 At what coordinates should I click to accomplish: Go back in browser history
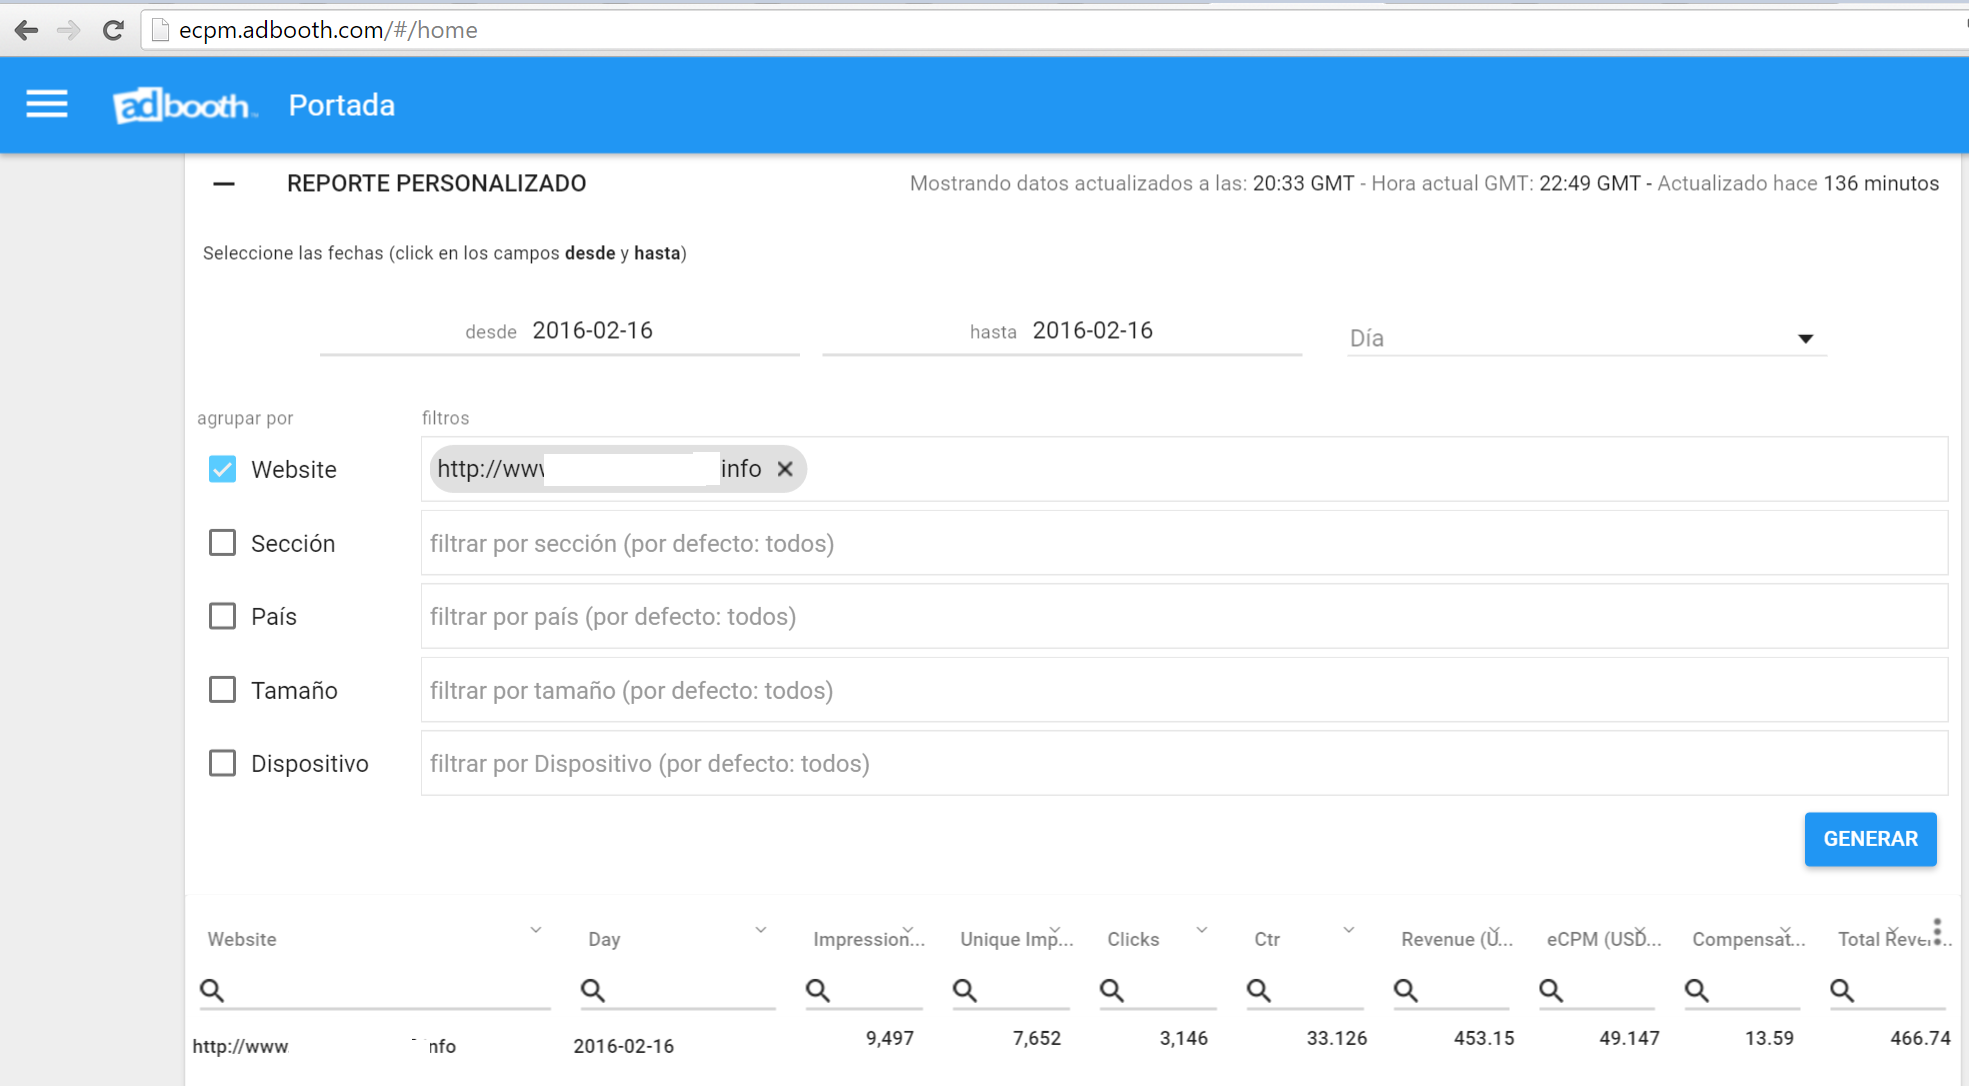click(26, 30)
